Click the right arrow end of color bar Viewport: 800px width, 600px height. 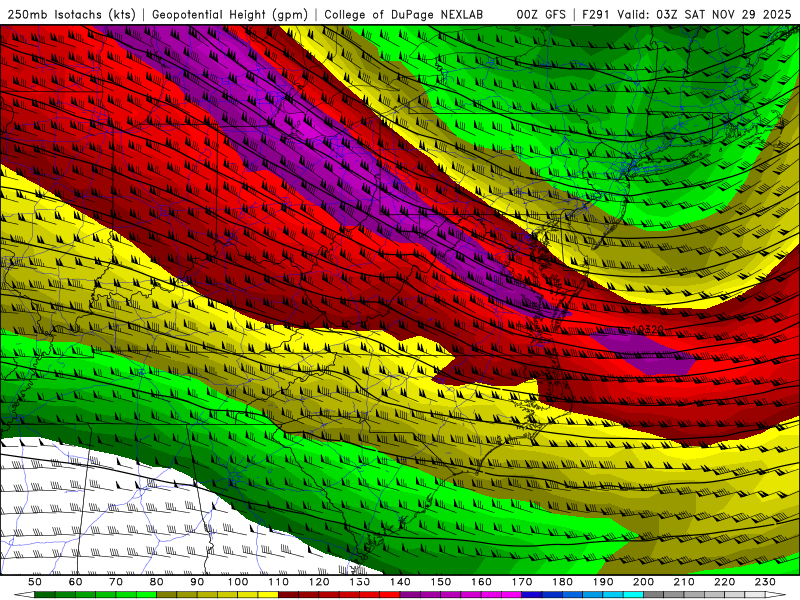tap(776, 595)
